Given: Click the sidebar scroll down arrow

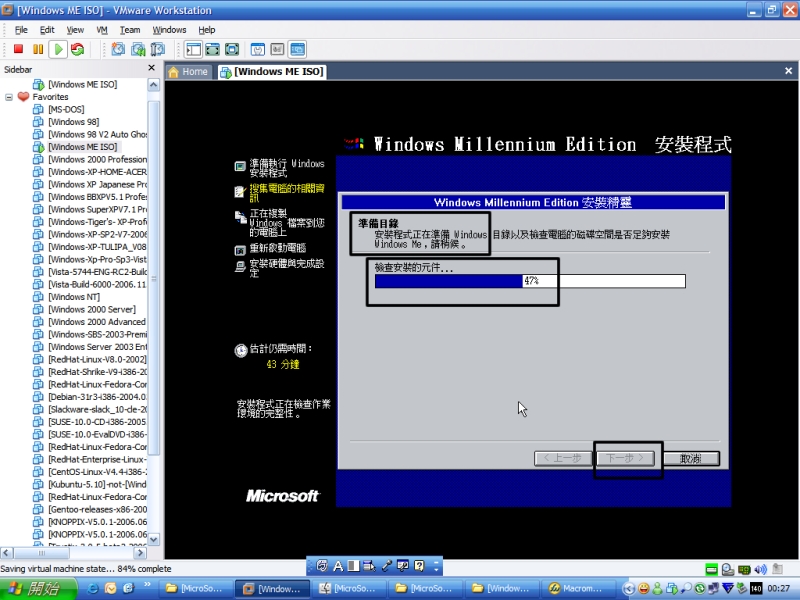Looking at the screenshot, I should click(154, 539).
